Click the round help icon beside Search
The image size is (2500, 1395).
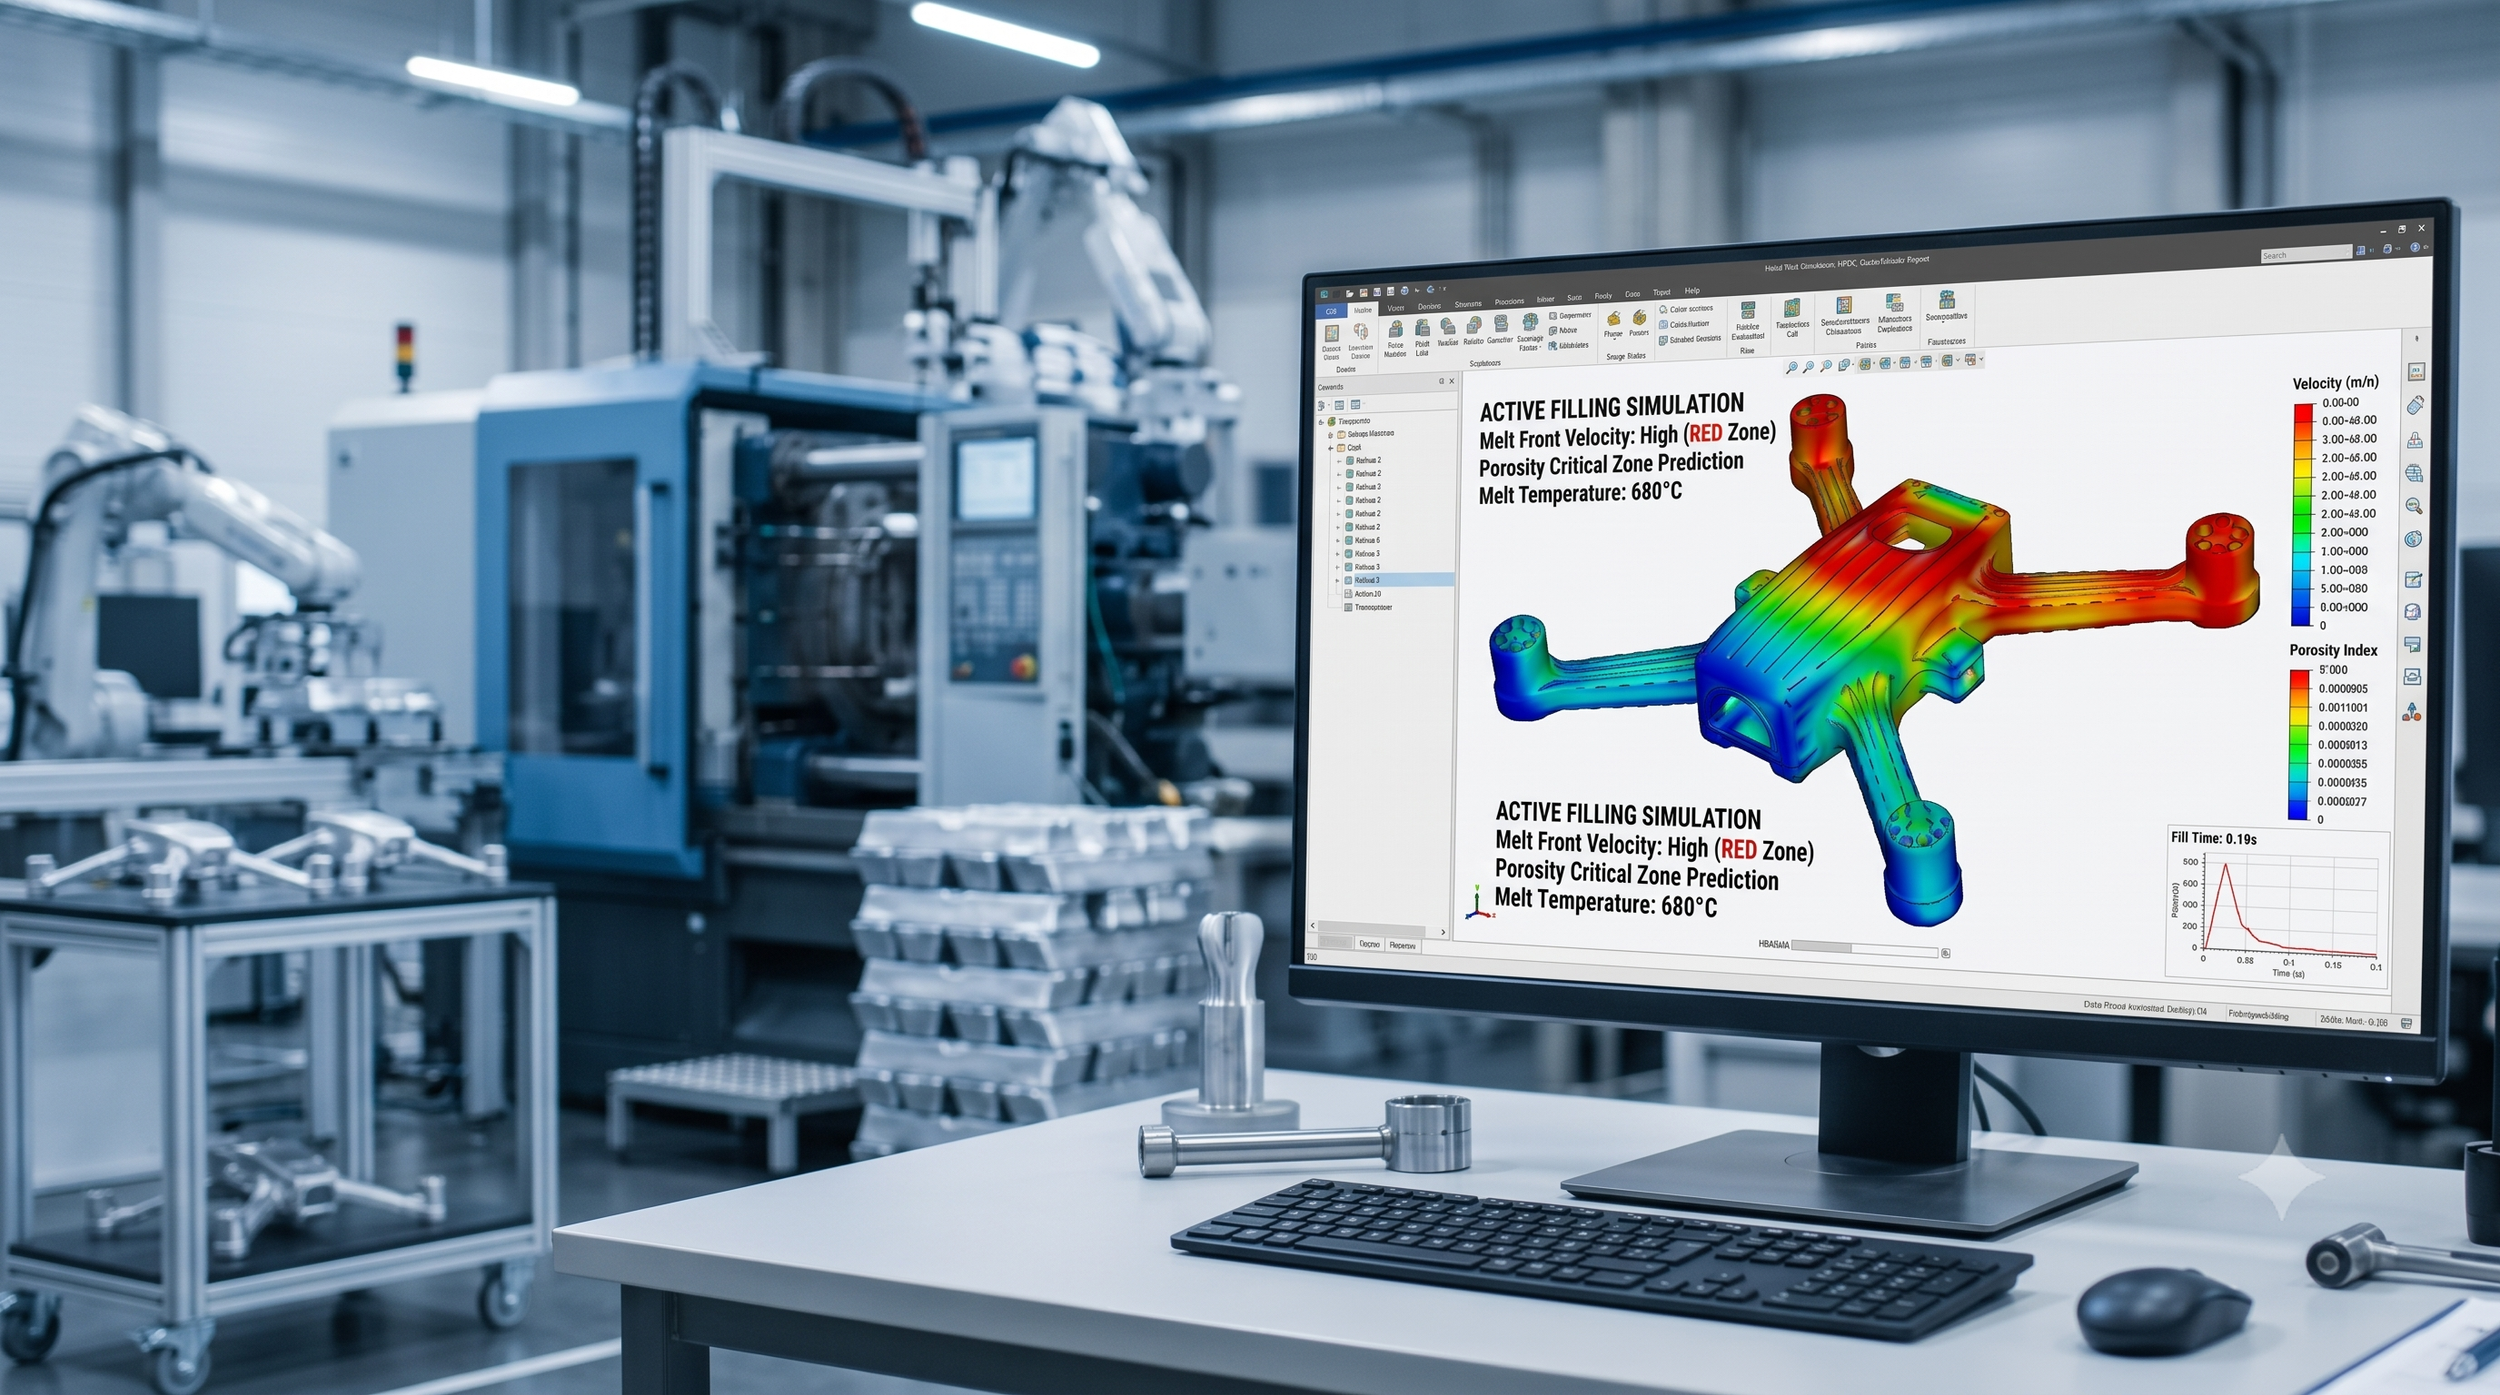pos(2415,247)
